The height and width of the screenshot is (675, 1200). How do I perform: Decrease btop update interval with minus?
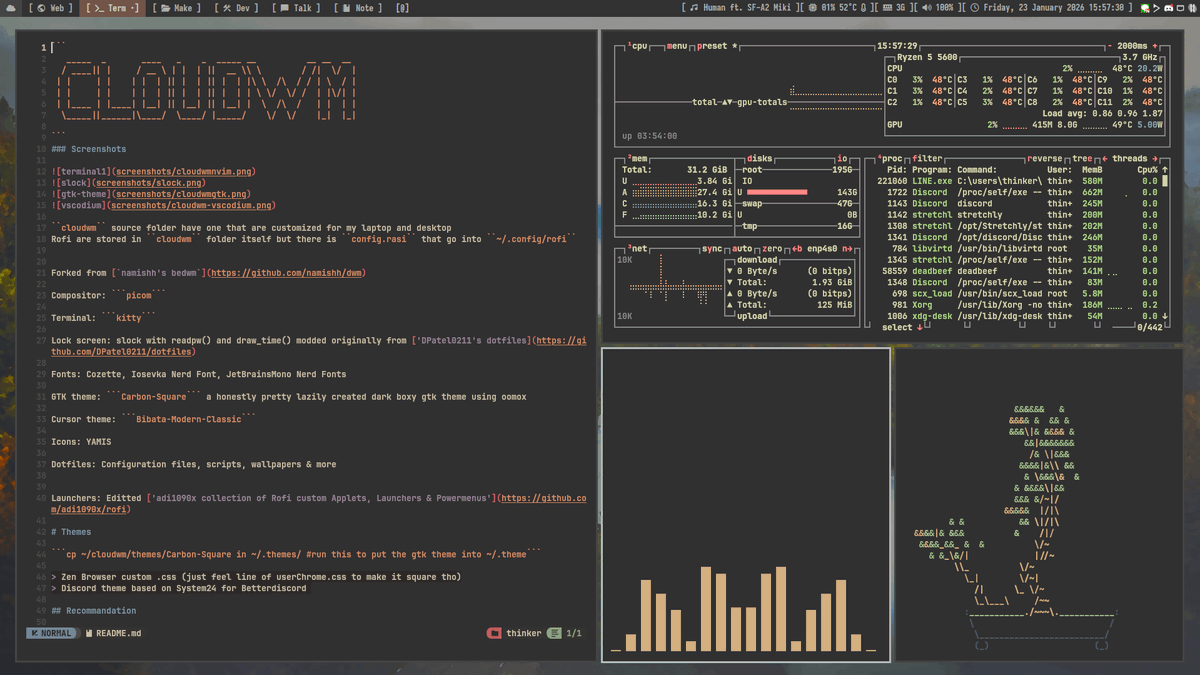pos(1111,46)
